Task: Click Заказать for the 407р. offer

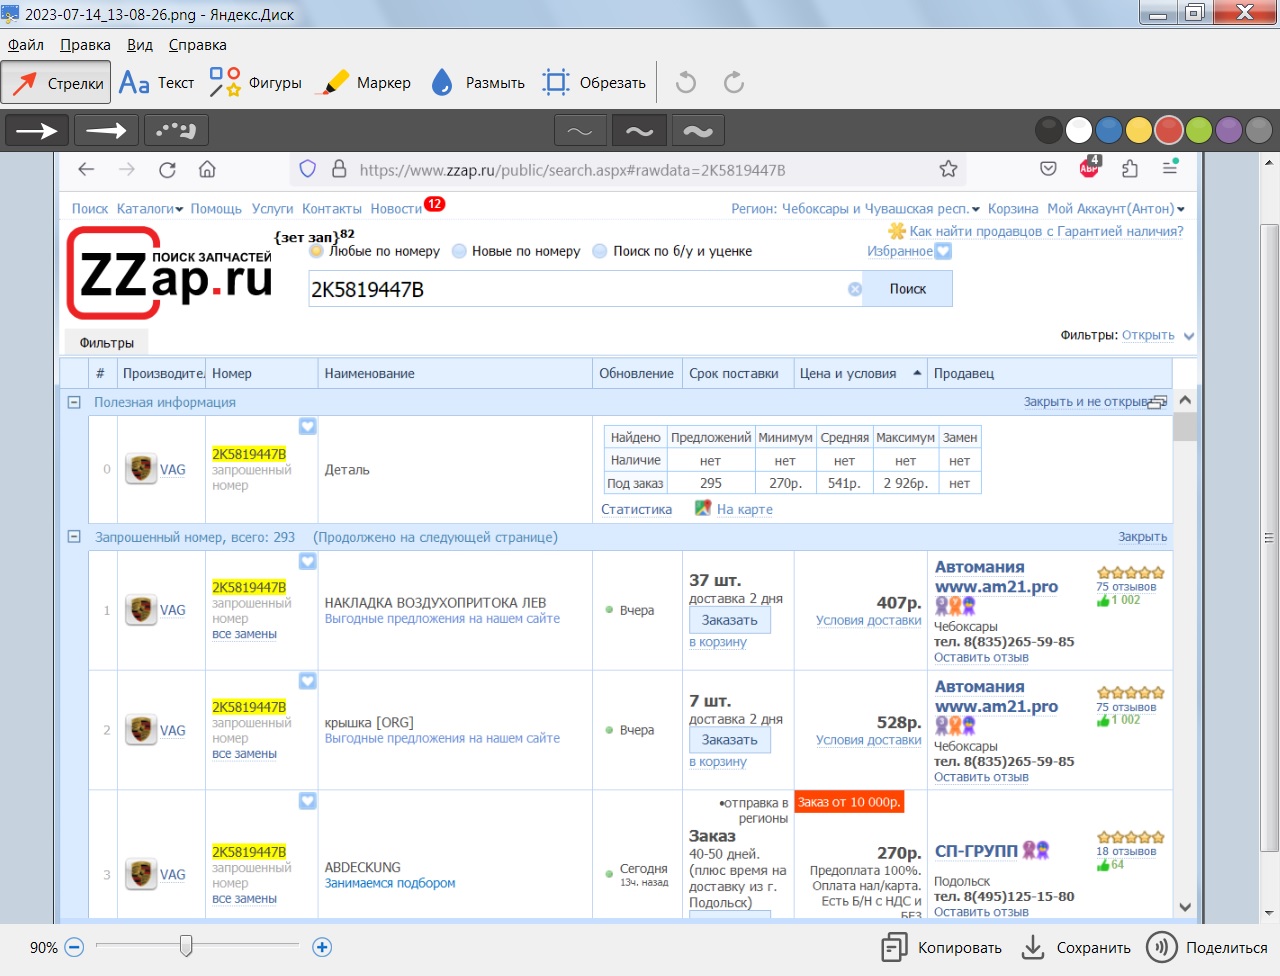Action: pos(730,620)
